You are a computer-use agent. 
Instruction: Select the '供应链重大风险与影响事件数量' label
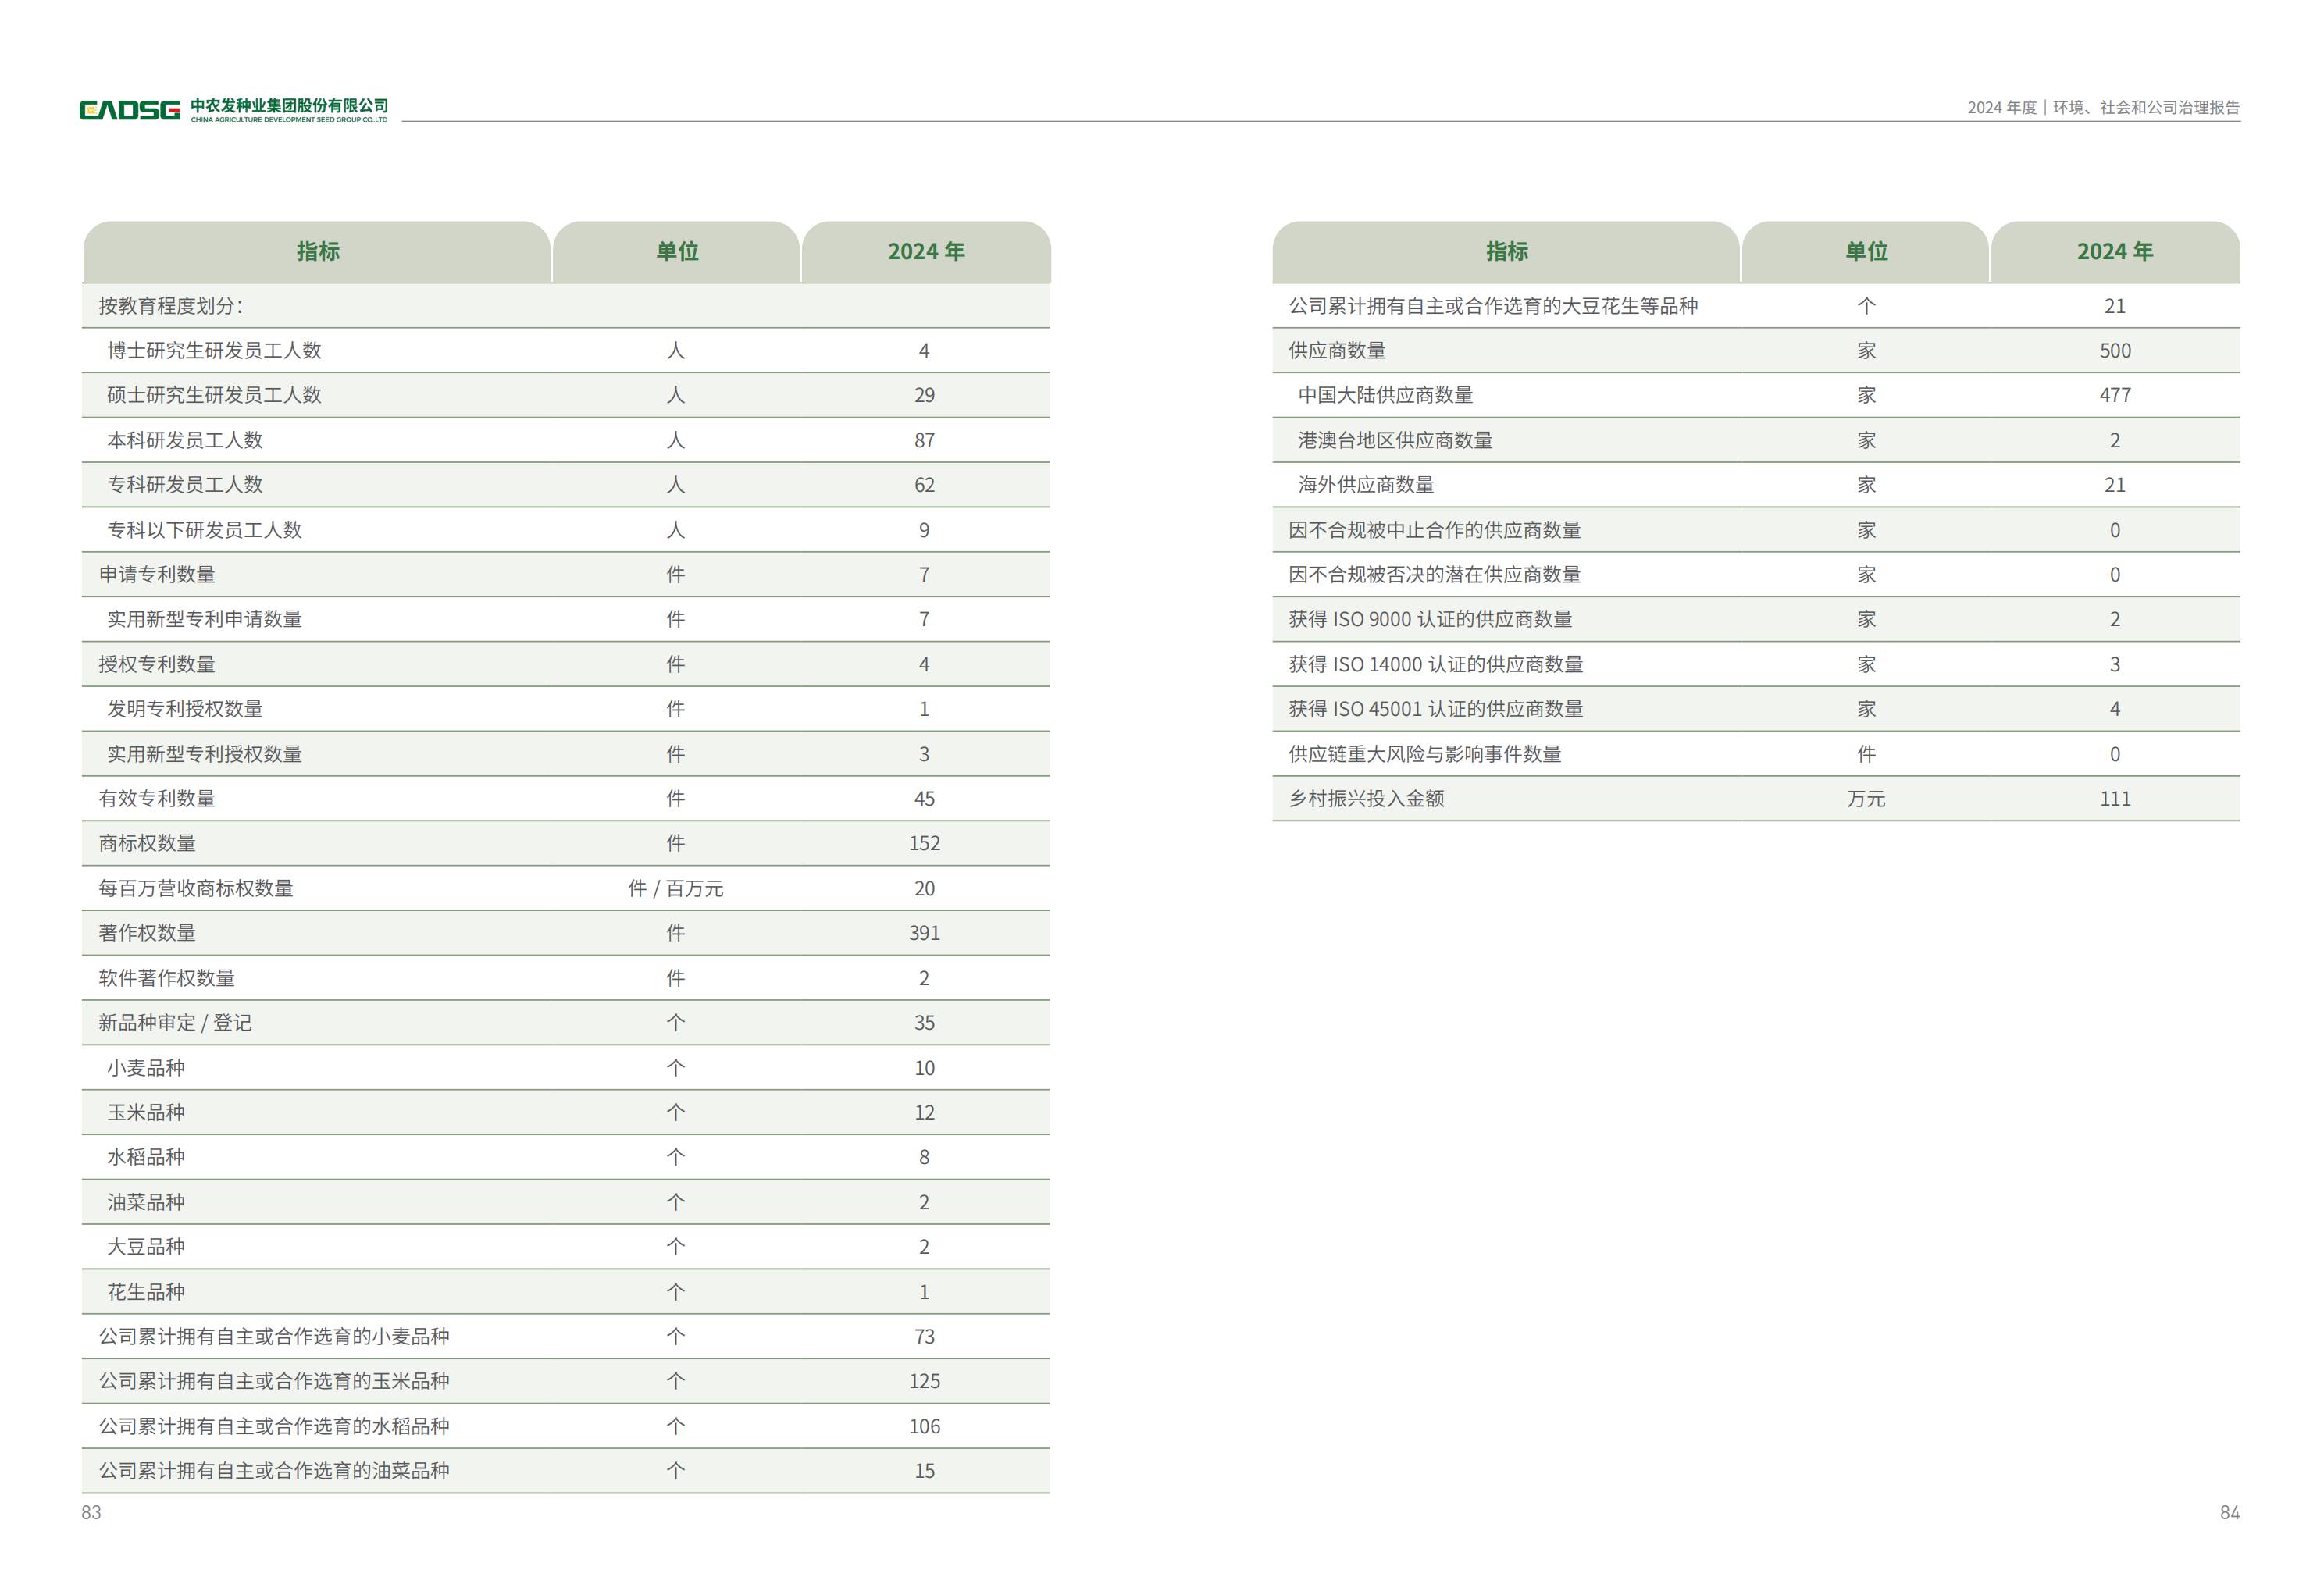coord(1424,754)
